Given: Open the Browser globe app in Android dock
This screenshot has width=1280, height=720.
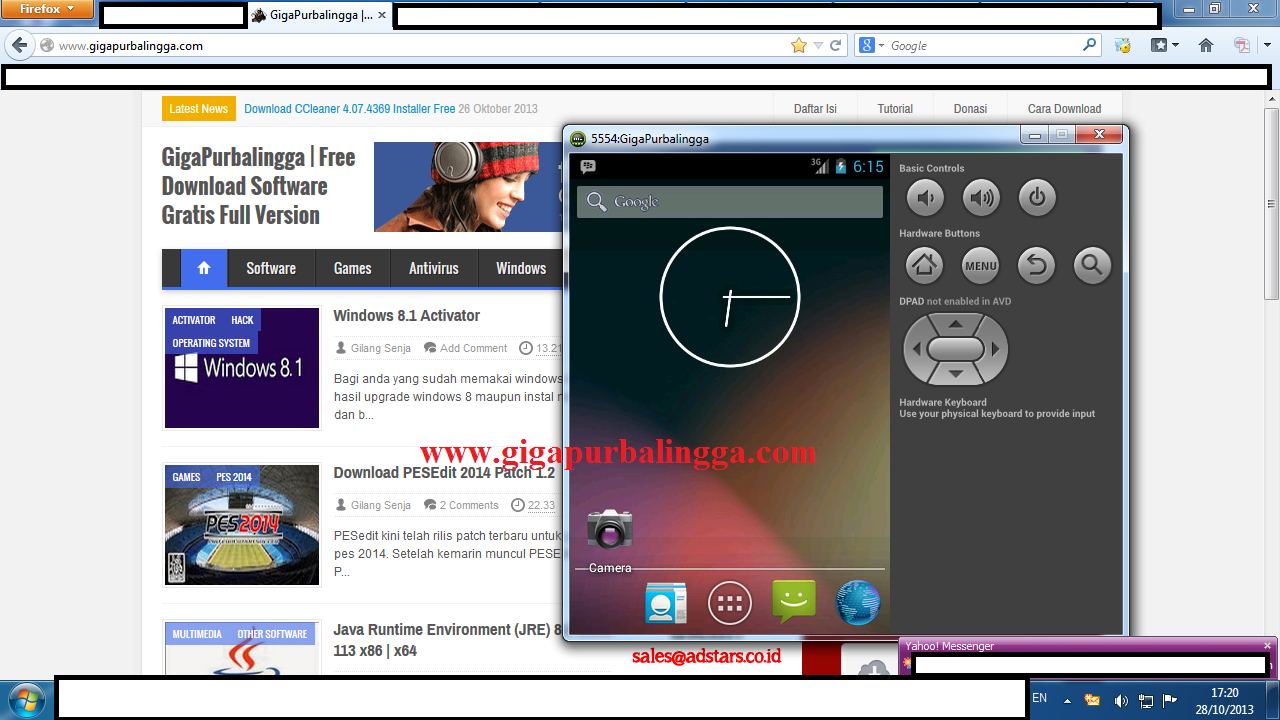Looking at the screenshot, I should (858, 602).
